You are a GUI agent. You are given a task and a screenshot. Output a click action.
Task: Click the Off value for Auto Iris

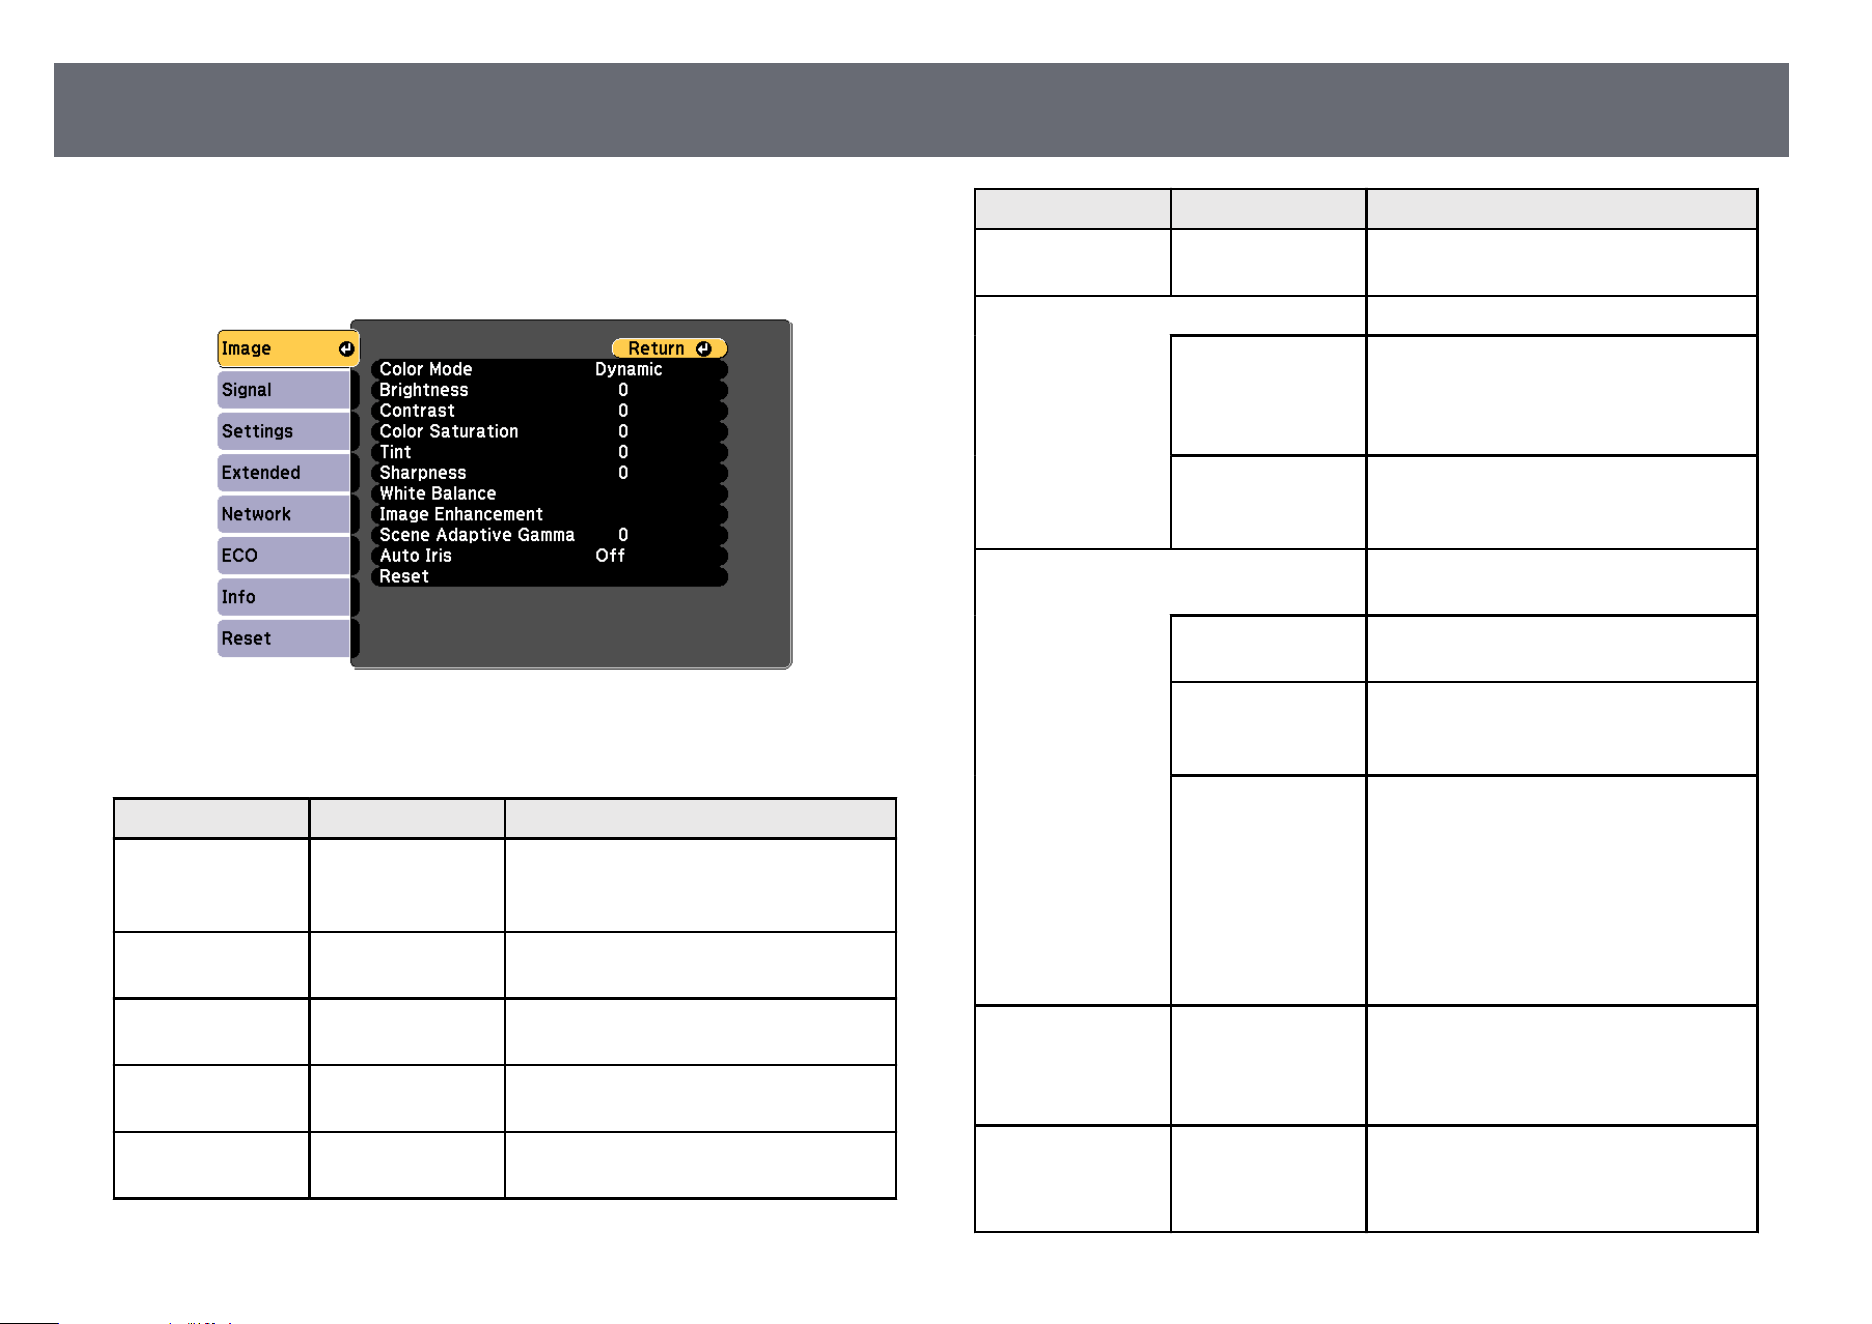pos(610,556)
